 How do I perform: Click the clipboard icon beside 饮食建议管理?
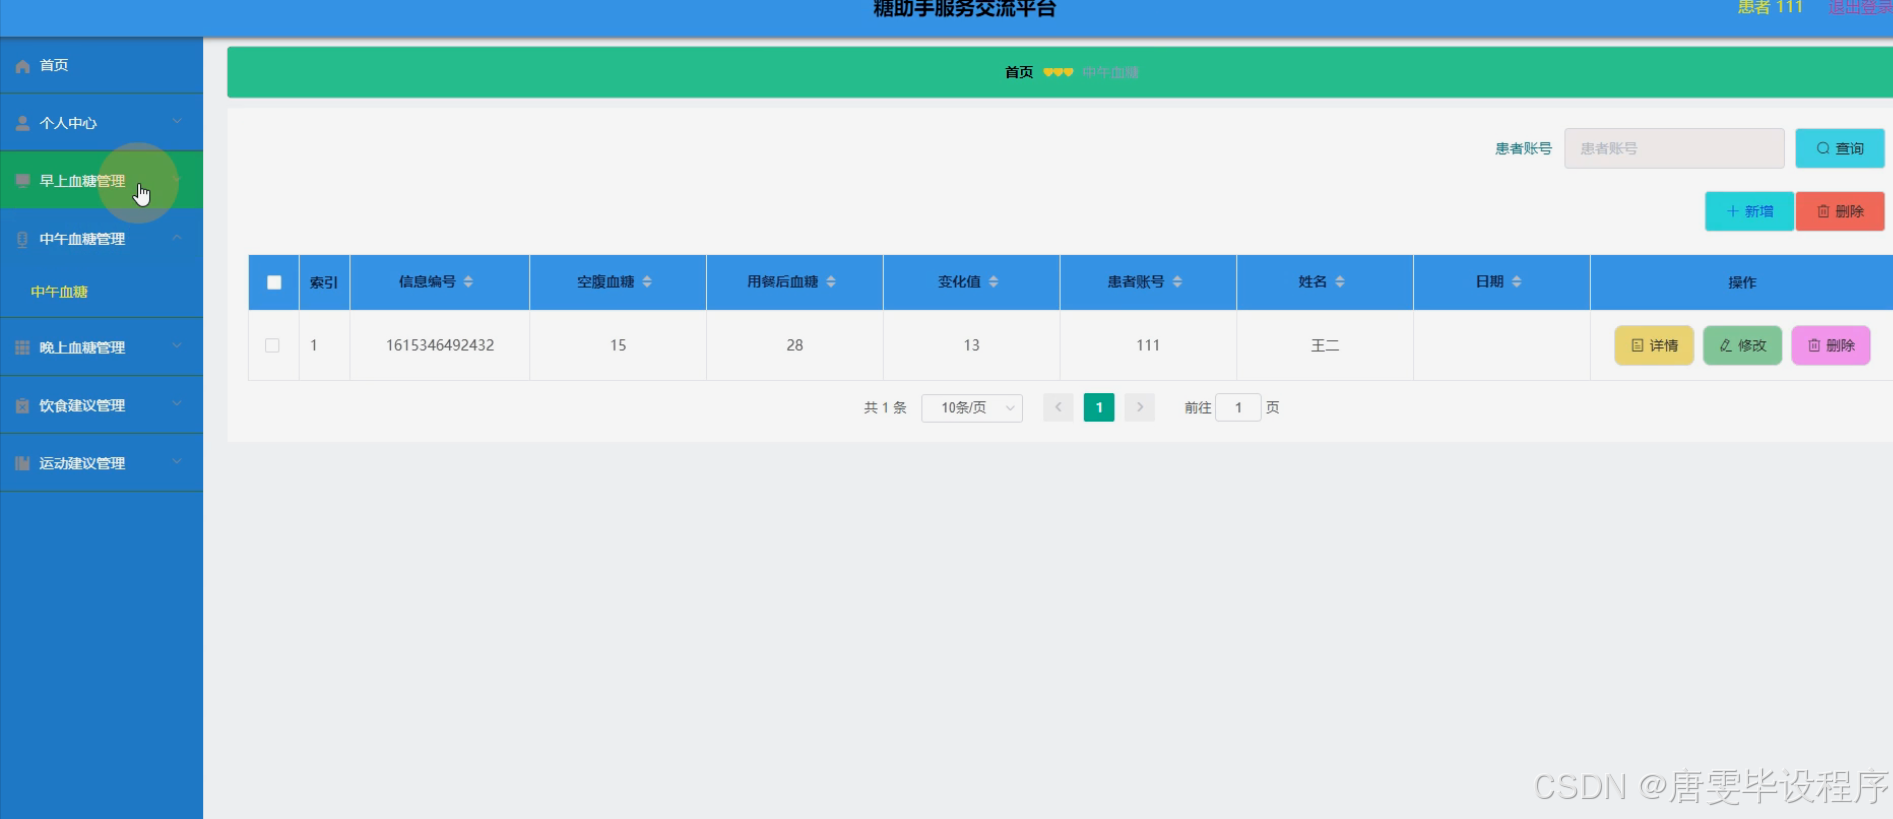click(23, 406)
